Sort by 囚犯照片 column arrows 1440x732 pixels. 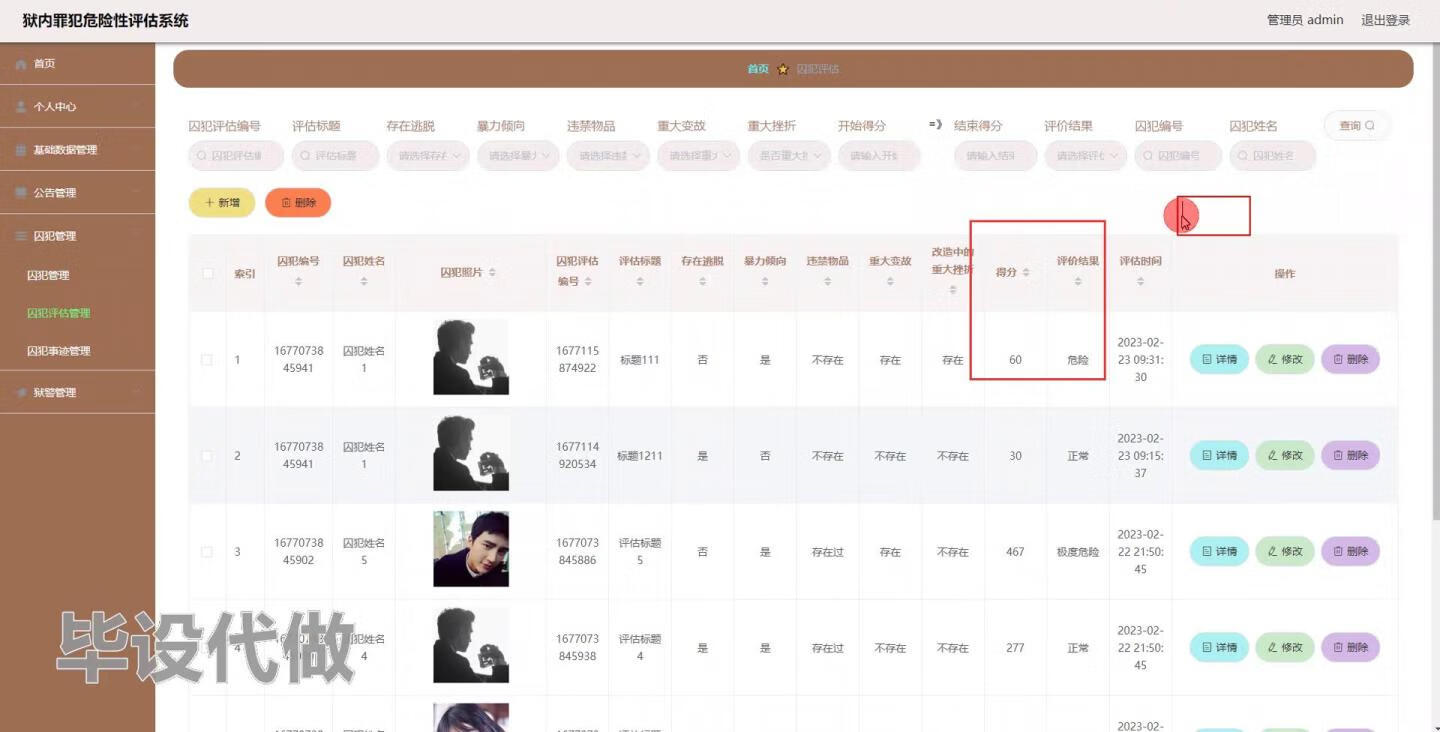pyautogui.click(x=492, y=273)
